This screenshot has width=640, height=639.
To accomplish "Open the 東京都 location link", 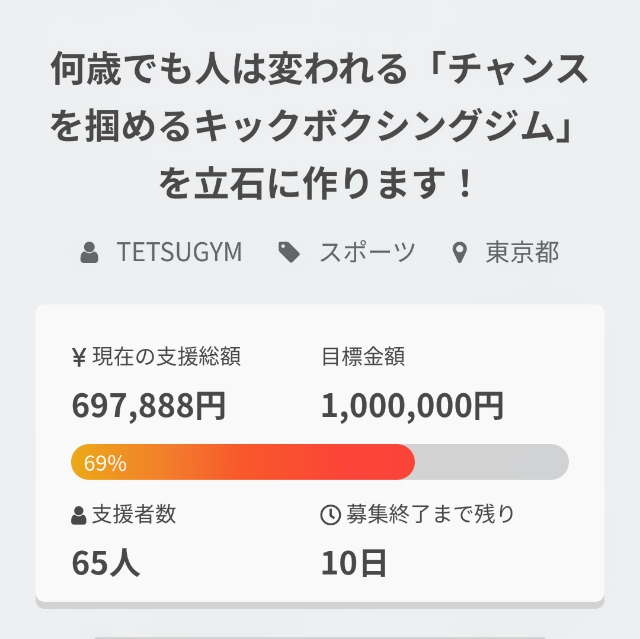I will click(x=522, y=252).
